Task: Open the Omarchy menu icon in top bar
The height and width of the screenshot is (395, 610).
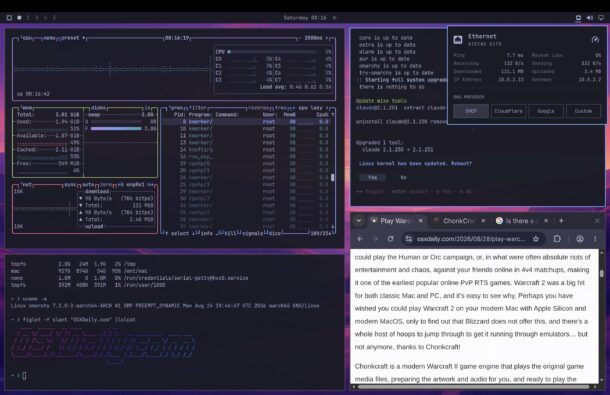Action: coord(9,18)
